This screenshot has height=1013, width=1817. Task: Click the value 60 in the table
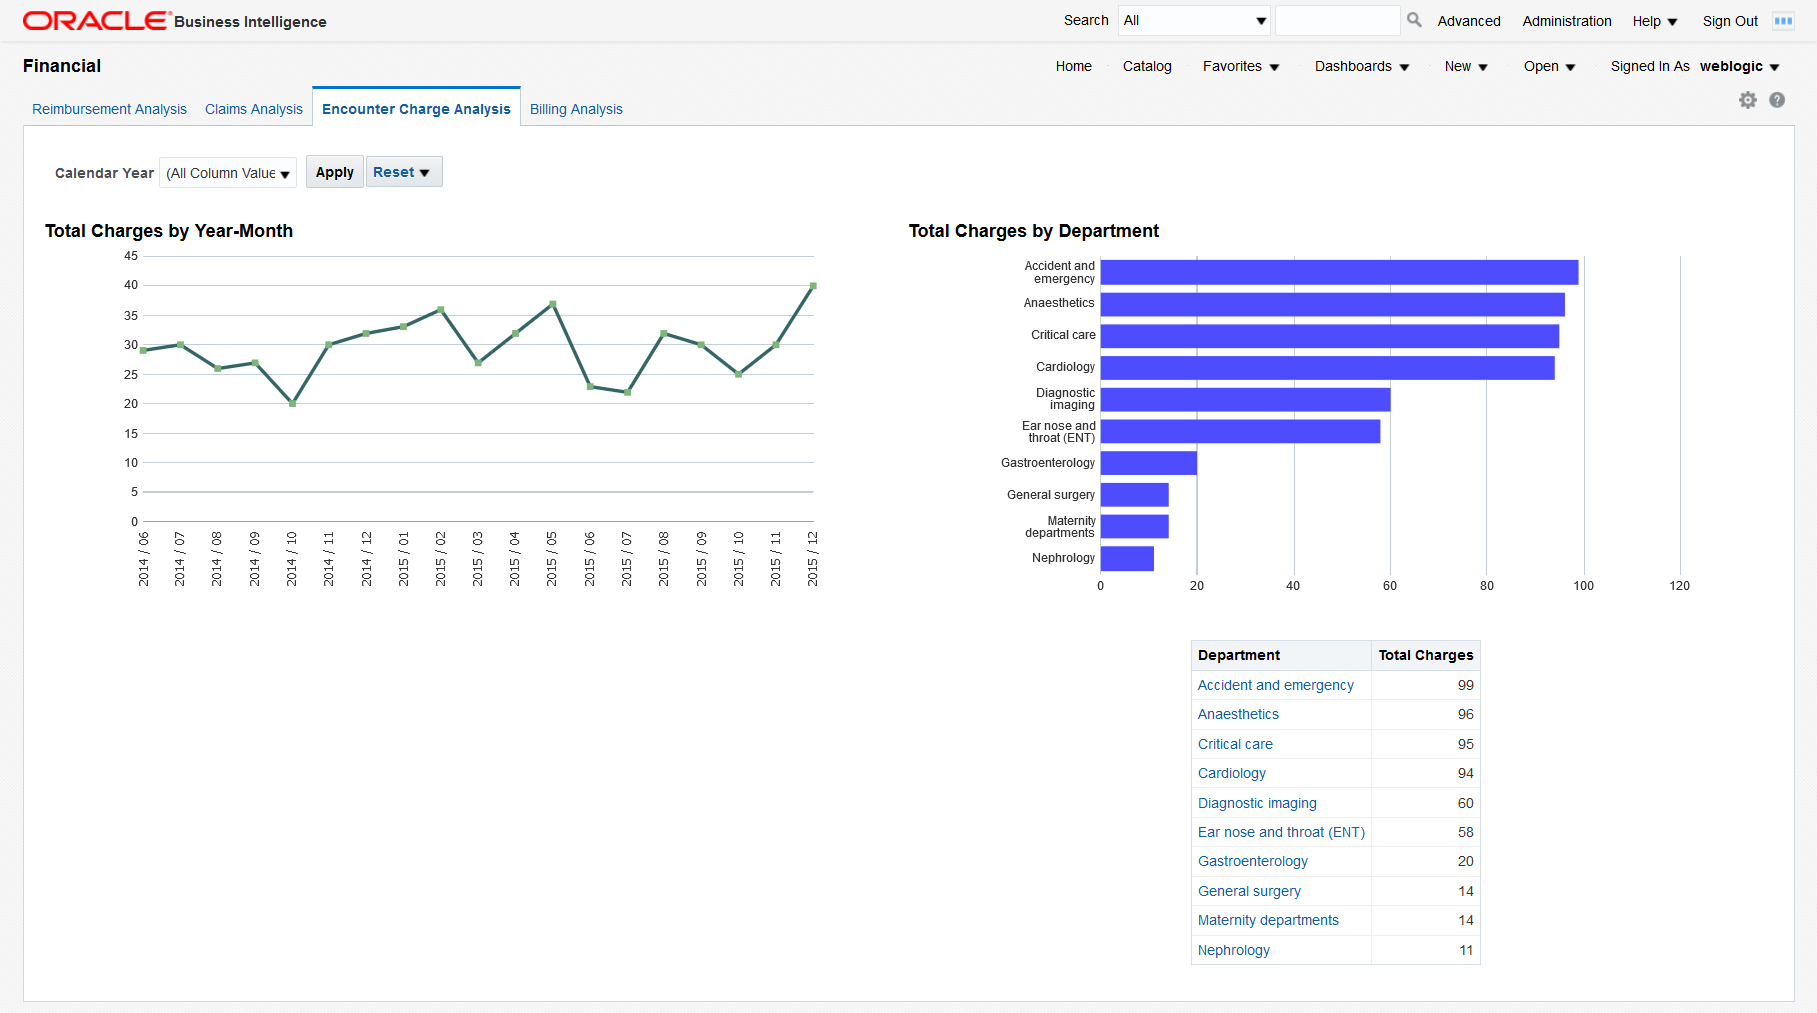point(1465,803)
